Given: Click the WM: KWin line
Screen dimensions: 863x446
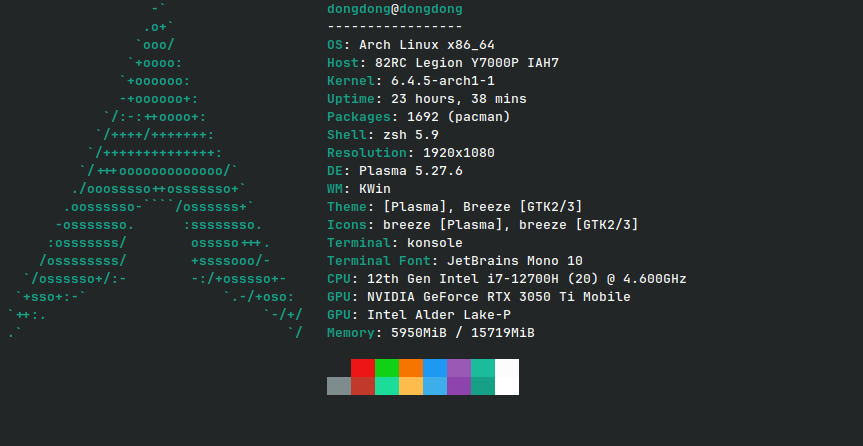Looking at the screenshot, I should coord(358,189).
